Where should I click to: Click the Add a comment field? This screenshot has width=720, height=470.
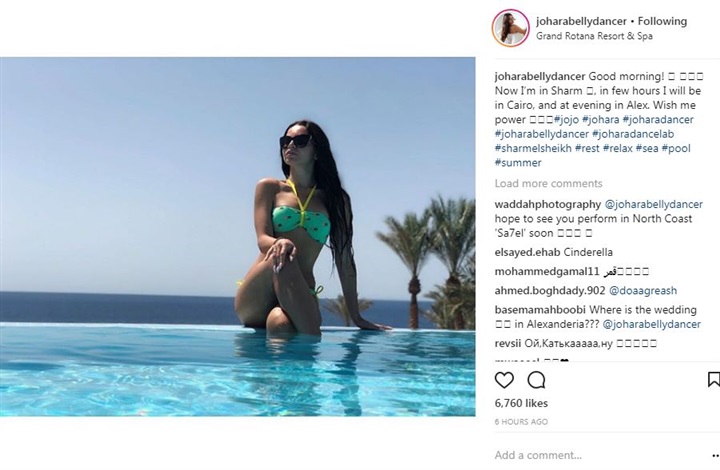597,455
